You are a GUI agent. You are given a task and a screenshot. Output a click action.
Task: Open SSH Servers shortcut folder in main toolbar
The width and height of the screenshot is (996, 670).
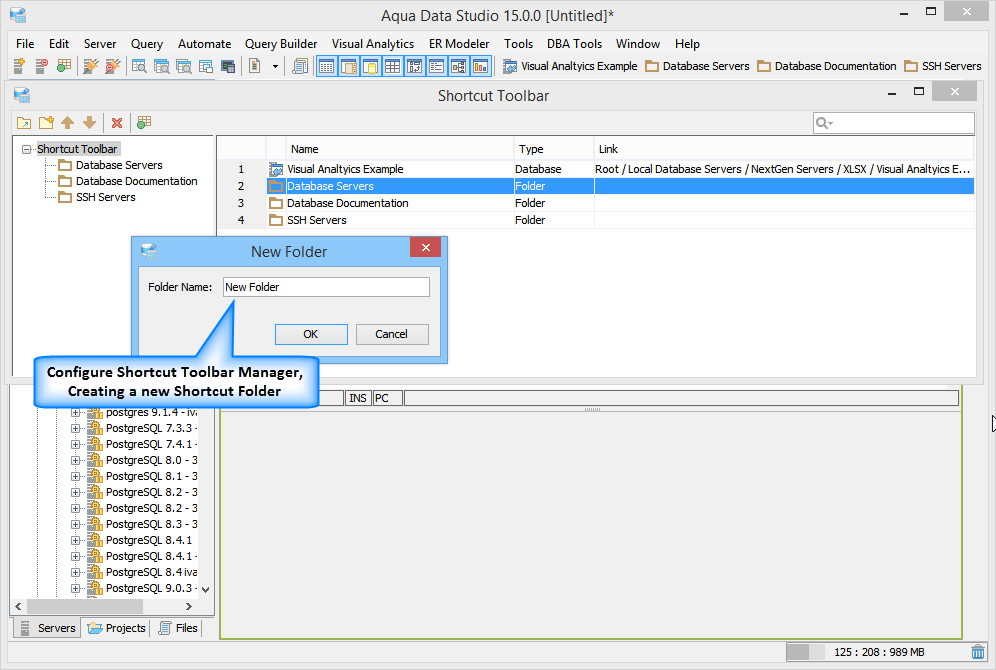[x=943, y=66]
